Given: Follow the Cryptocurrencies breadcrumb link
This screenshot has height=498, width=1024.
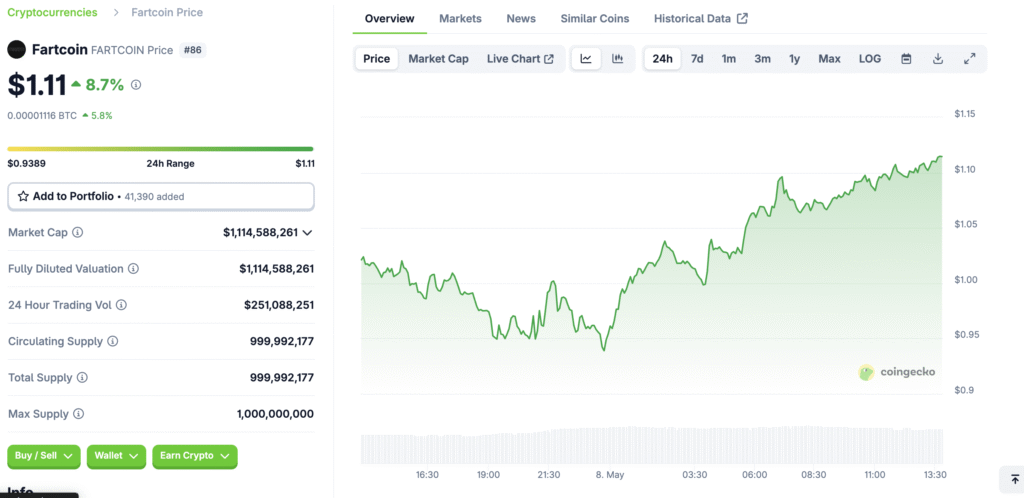Looking at the screenshot, I should point(52,13).
